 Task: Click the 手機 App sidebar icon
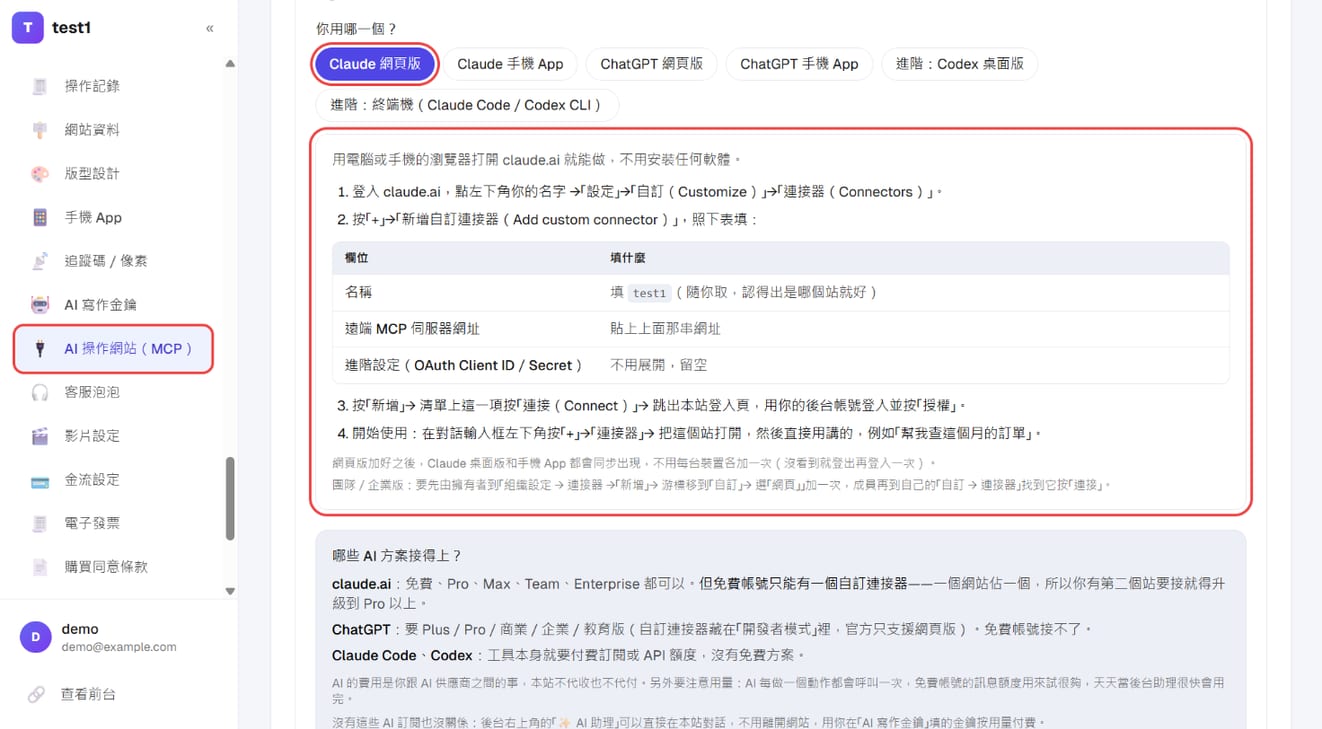pyautogui.click(x=40, y=217)
